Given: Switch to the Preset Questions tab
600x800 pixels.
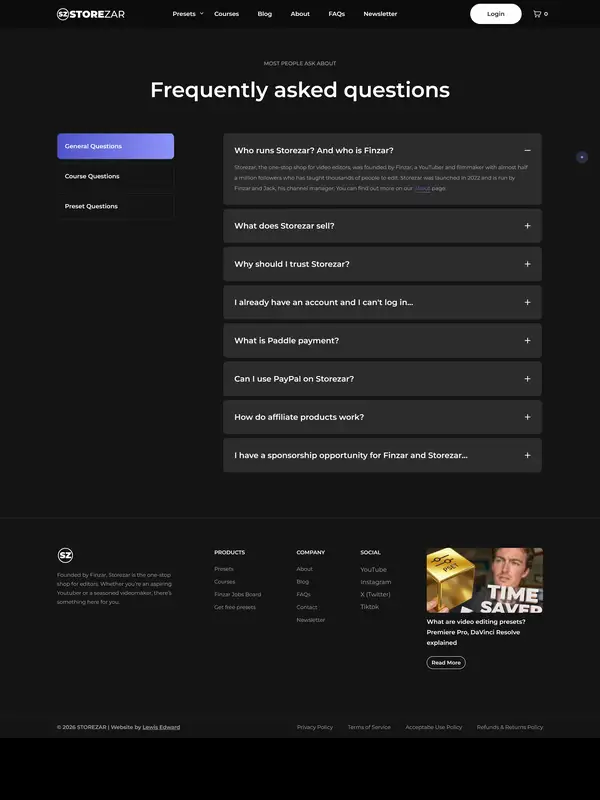Looking at the screenshot, I should tap(115, 206).
